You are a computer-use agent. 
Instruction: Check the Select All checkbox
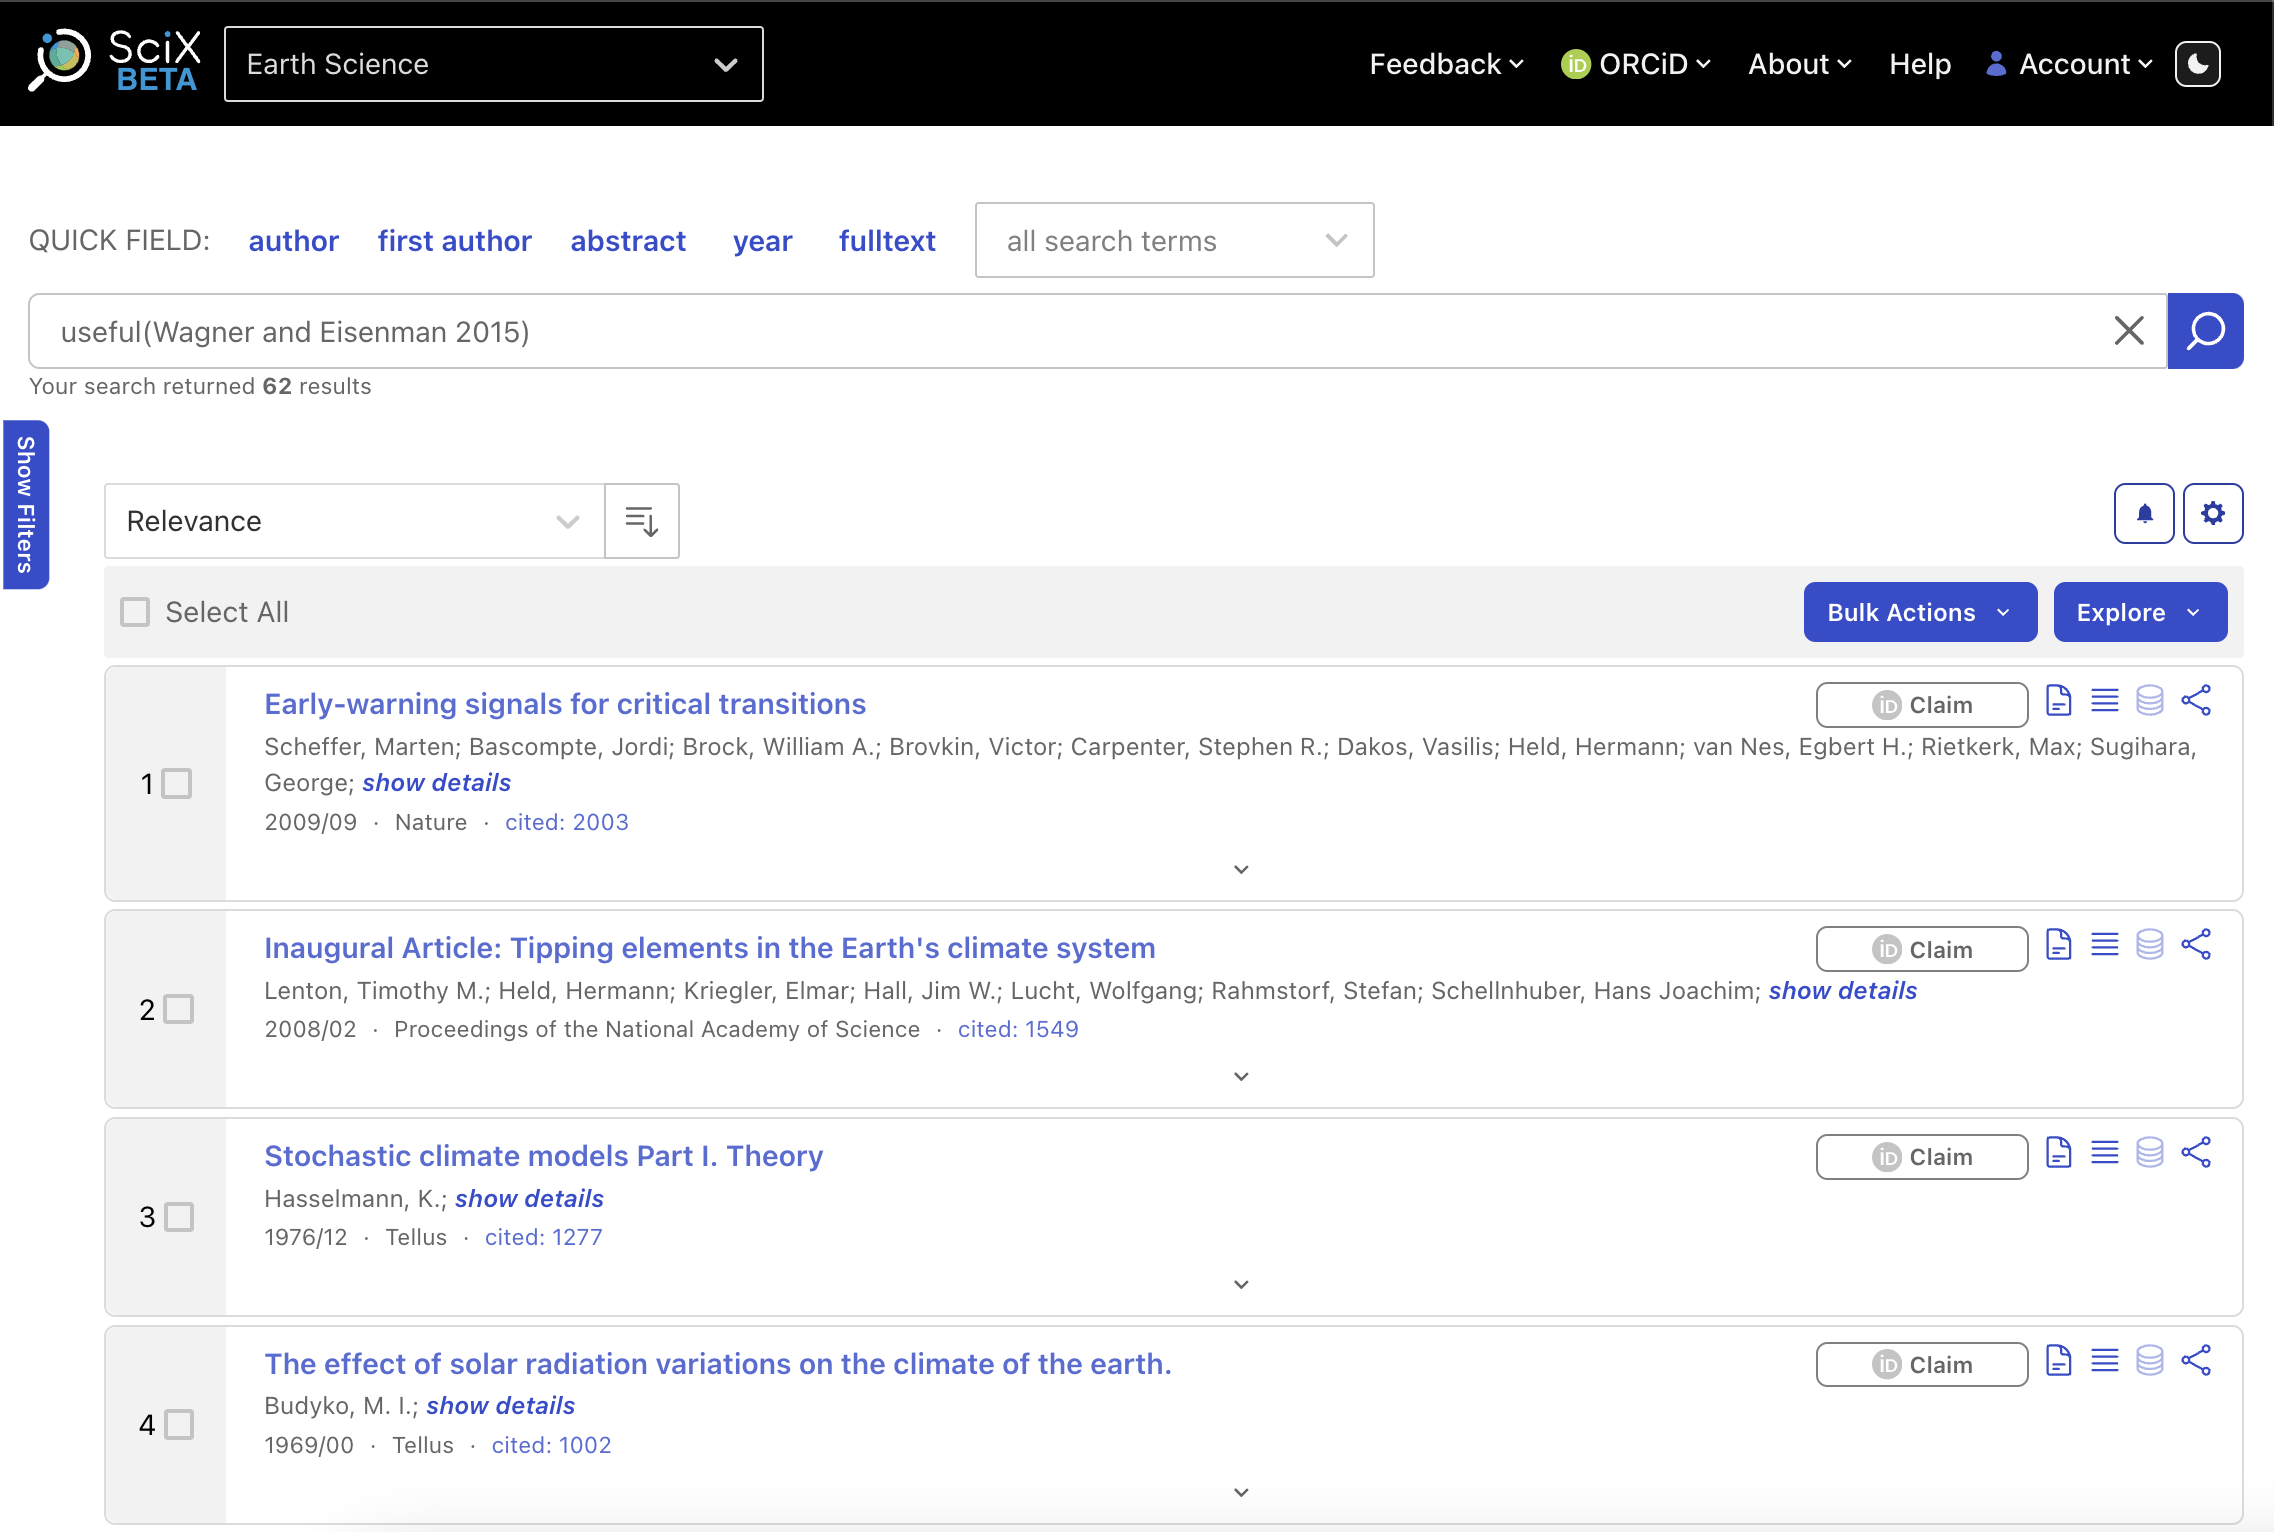pyautogui.click(x=135, y=612)
